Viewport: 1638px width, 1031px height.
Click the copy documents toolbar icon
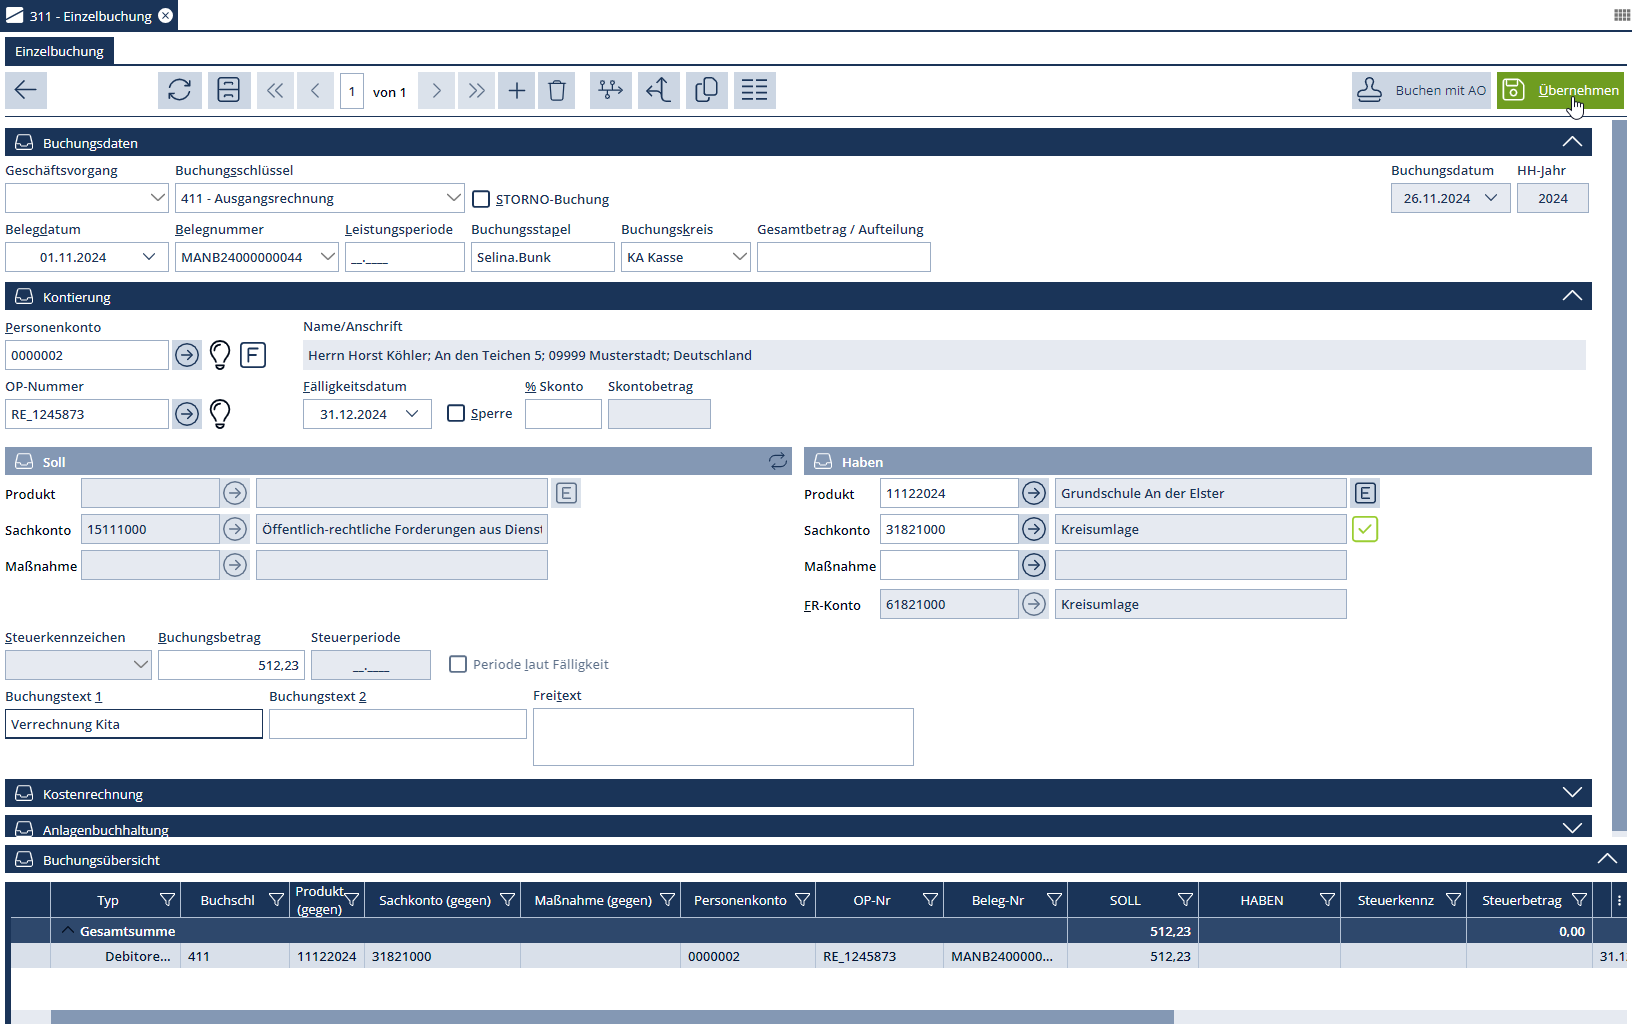[706, 91]
